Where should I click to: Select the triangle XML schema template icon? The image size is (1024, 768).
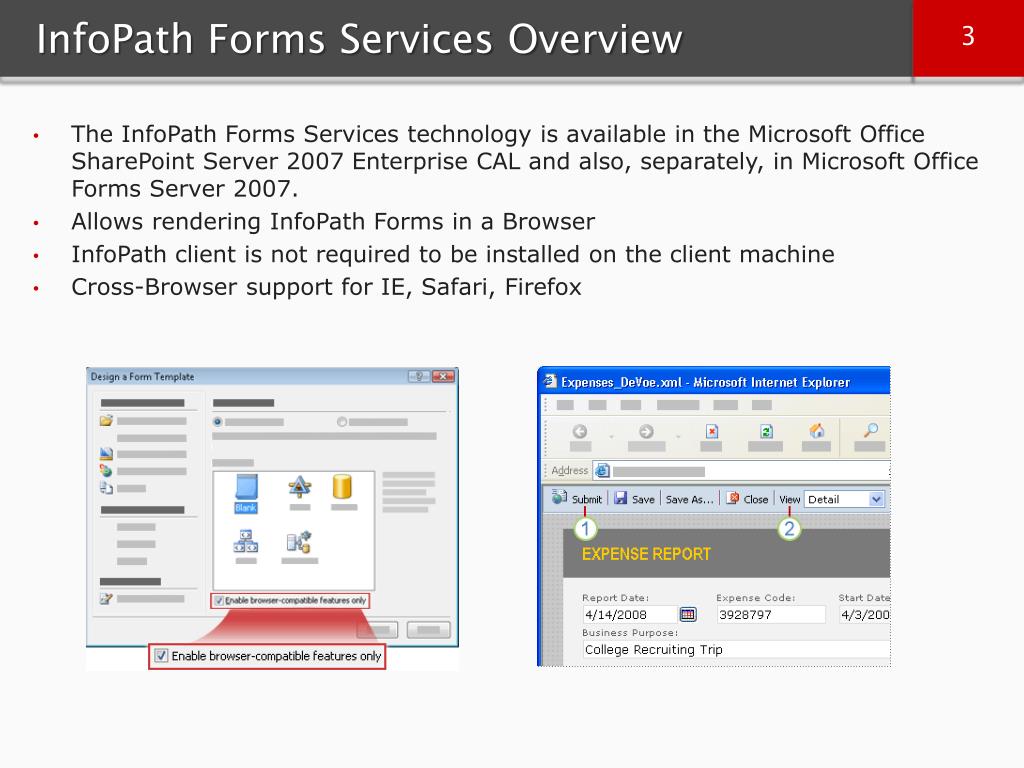300,487
